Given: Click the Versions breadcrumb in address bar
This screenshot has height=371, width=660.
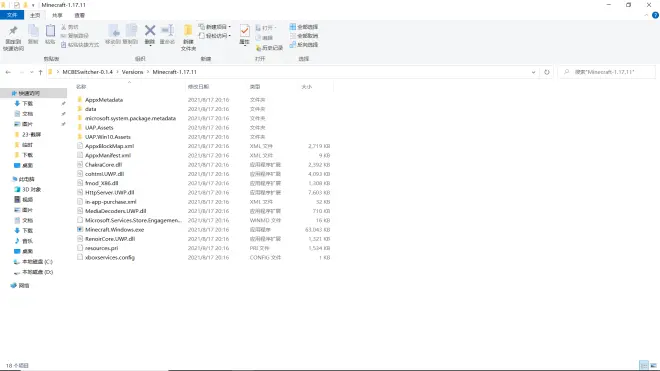Looking at the screenshot, I should click(x=132, y=72).
